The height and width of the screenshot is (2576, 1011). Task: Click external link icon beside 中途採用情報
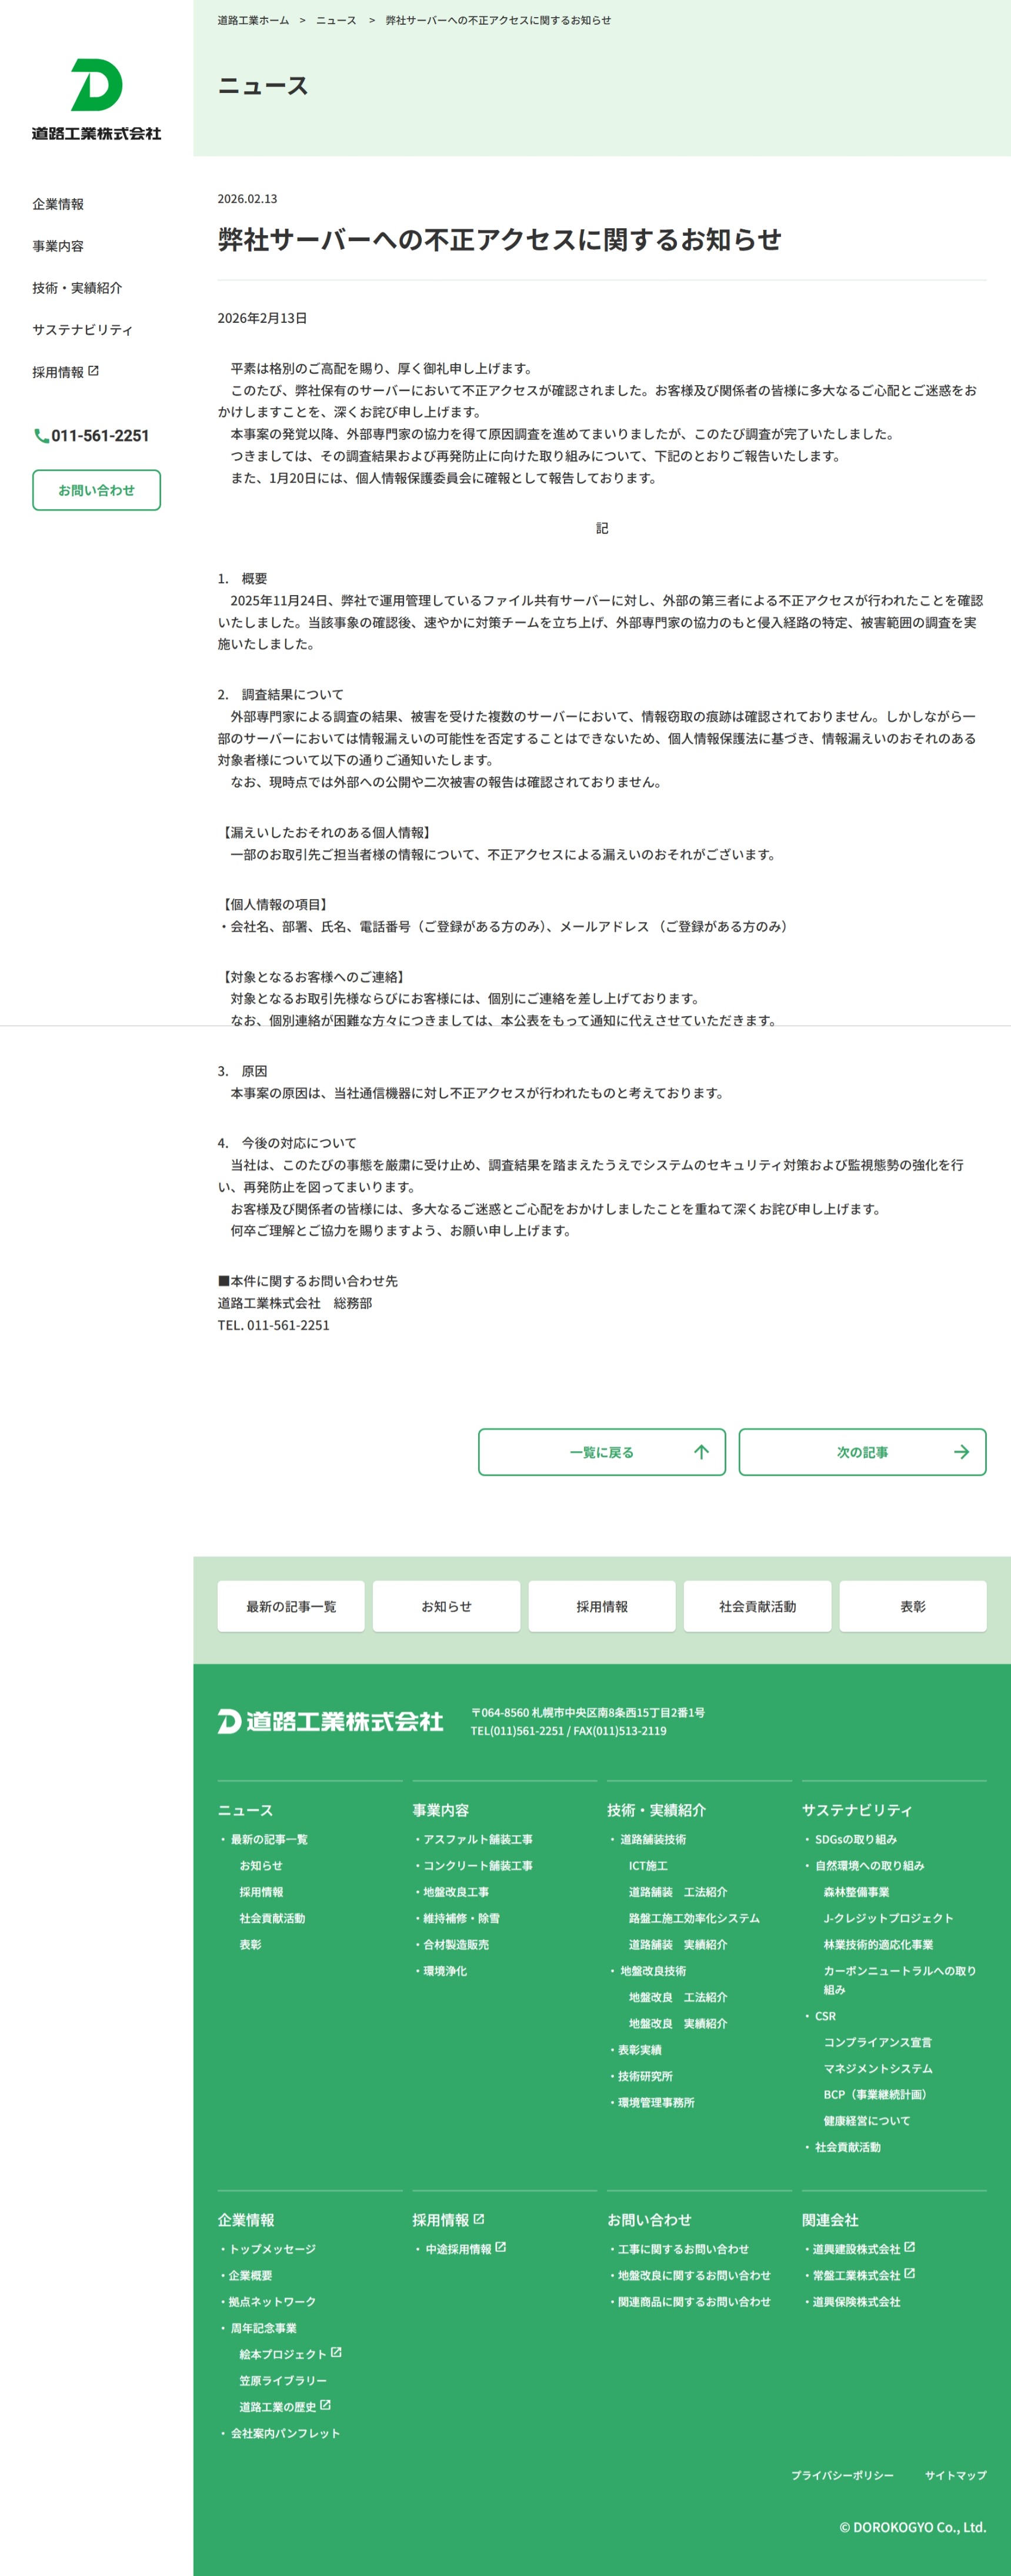(500, 2247)
